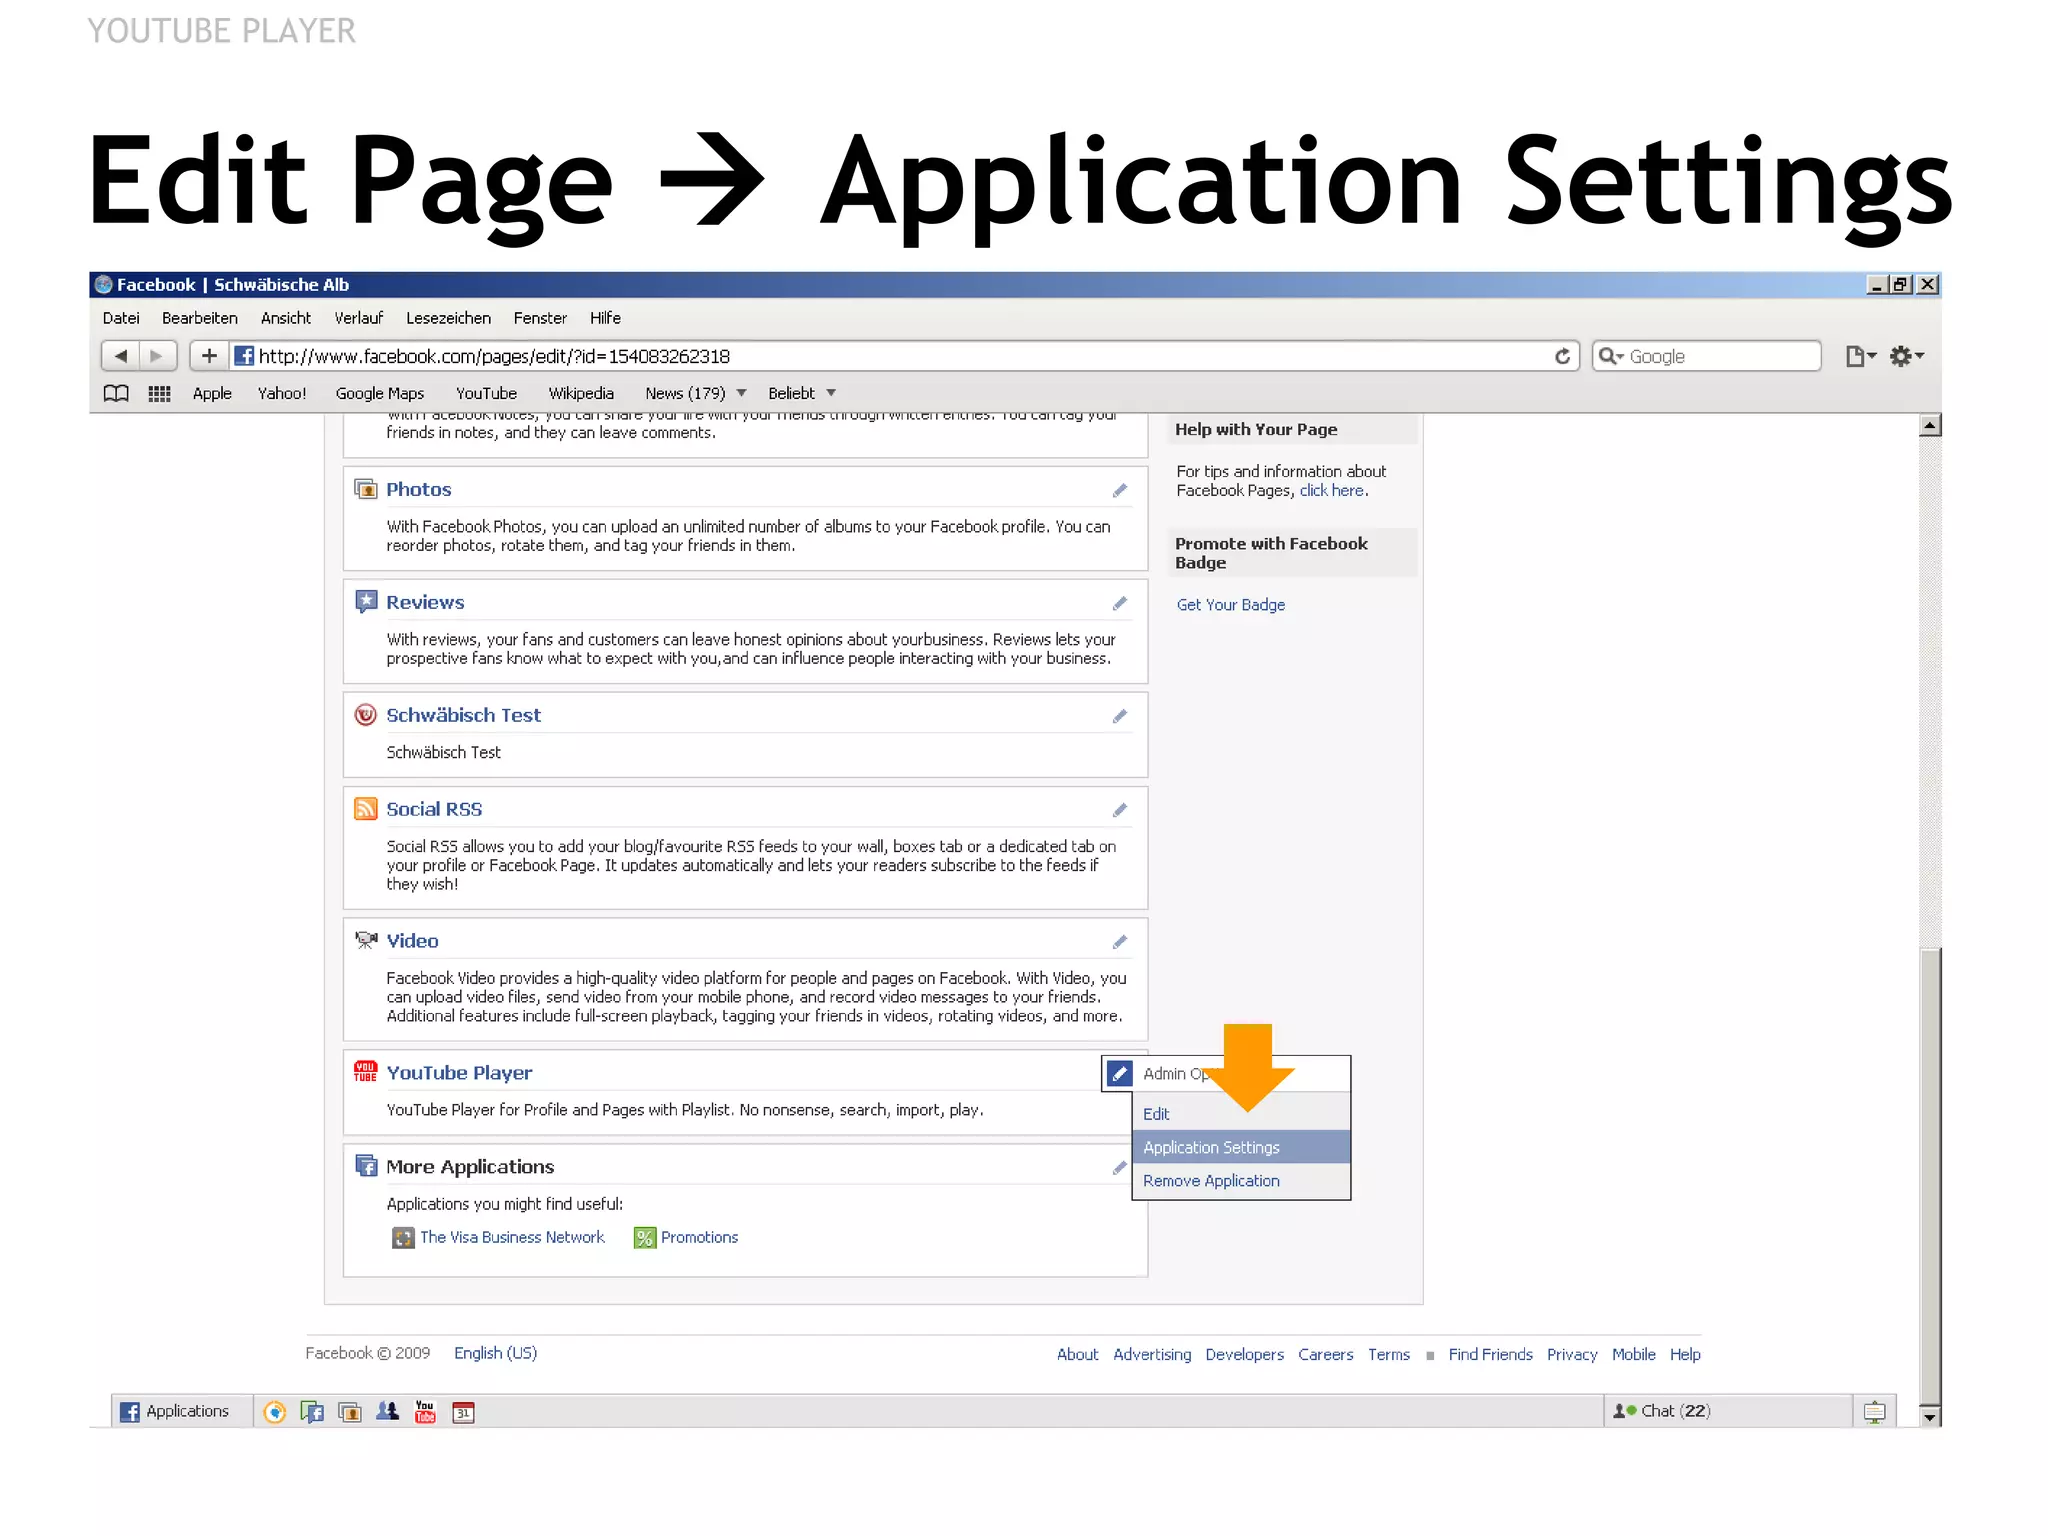
Task: Click the friends/groups icon in bottom bar
Action: (x=387, y=1412)
